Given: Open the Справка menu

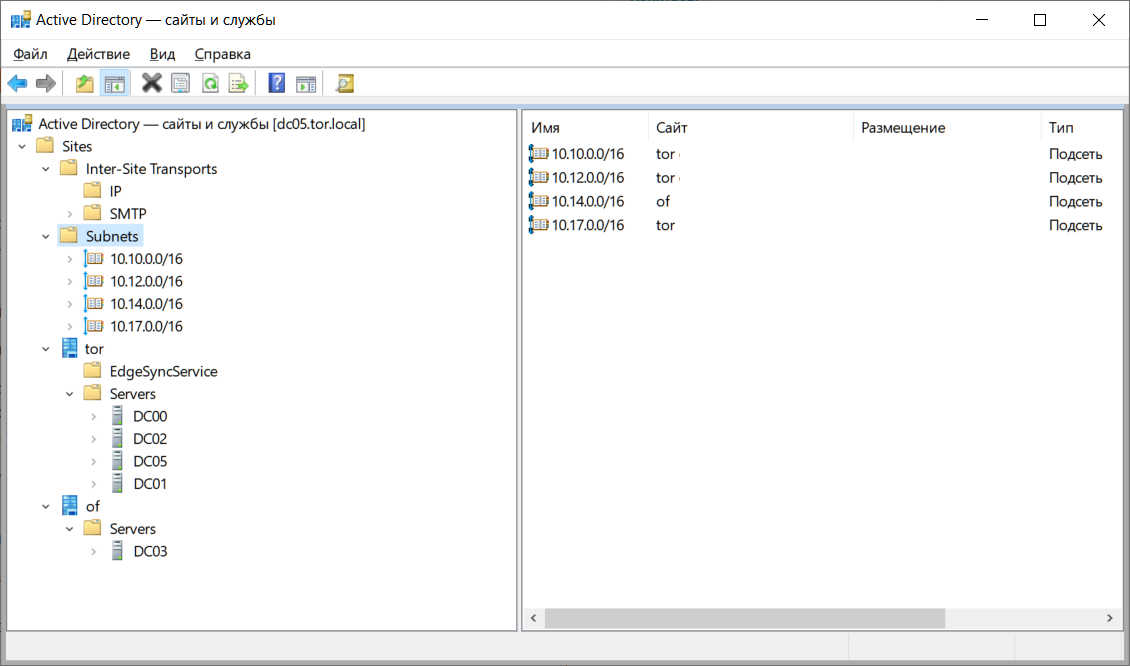Looking at the screenshot, I should point(223,54).
